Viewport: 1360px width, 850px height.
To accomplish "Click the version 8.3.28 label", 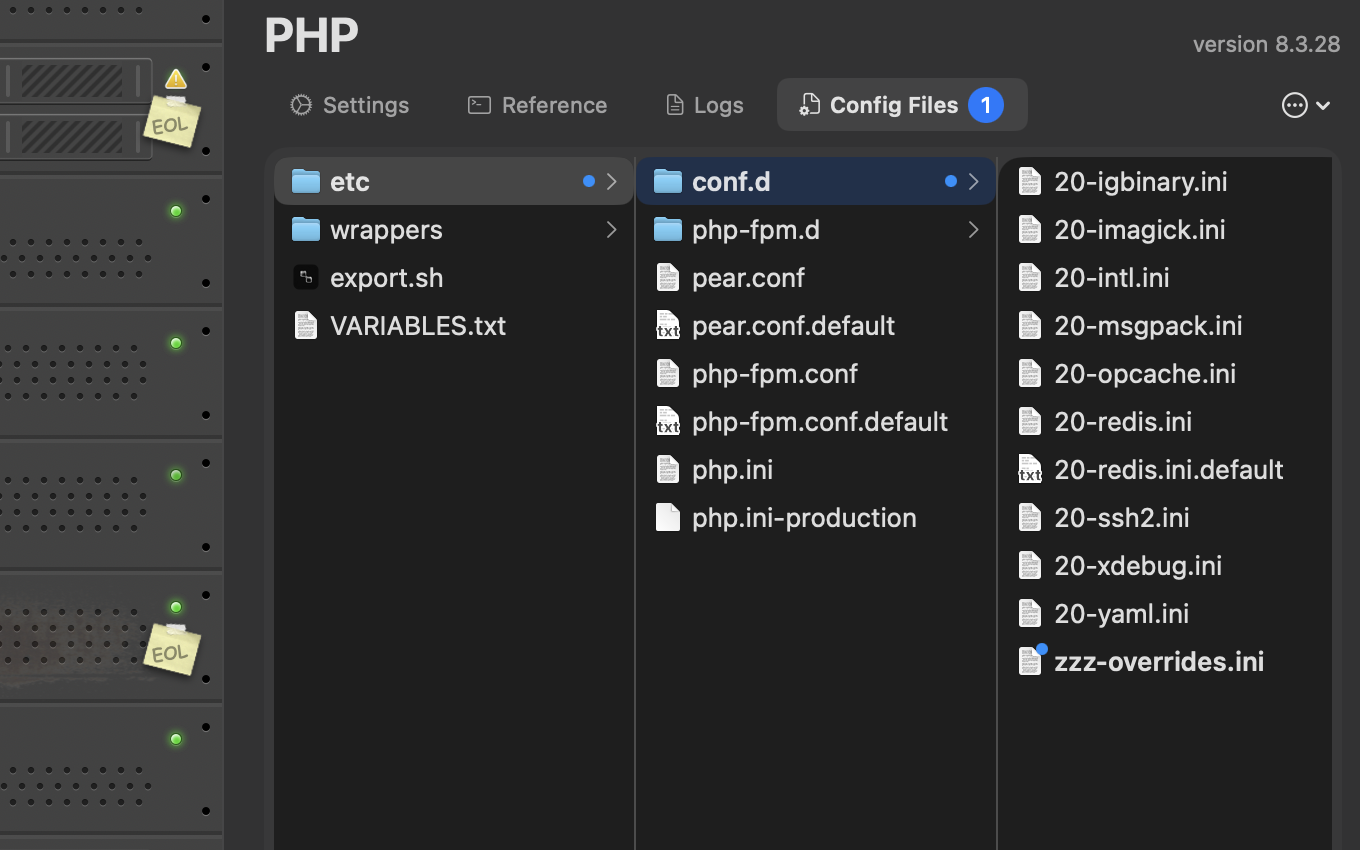I will pyautogui.click(x=1266, y=44).
